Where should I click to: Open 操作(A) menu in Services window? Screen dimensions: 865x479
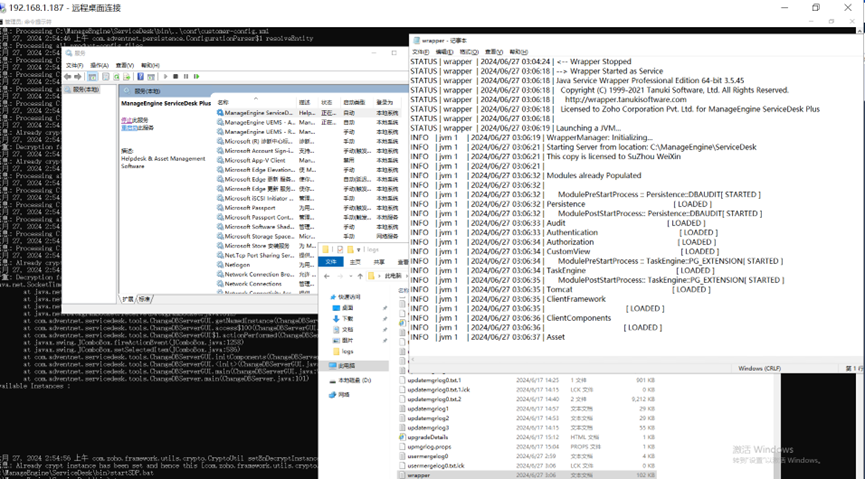tap(99, 65)
